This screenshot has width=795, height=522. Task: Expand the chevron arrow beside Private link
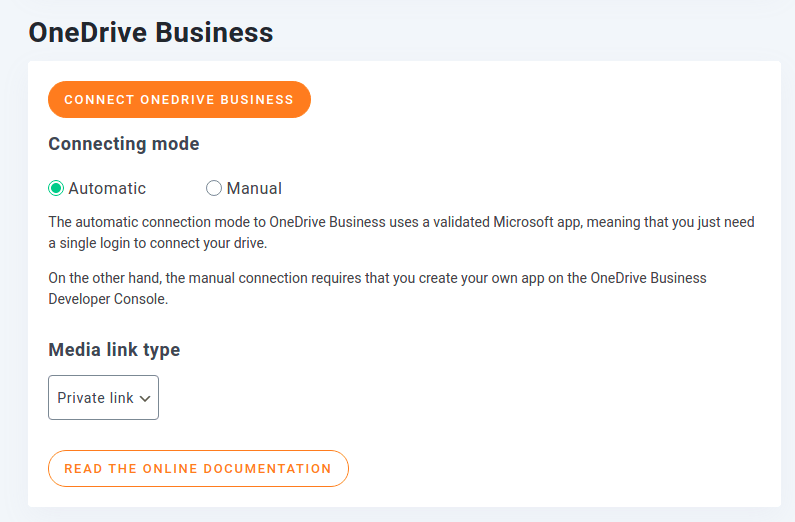pos(145,399)
